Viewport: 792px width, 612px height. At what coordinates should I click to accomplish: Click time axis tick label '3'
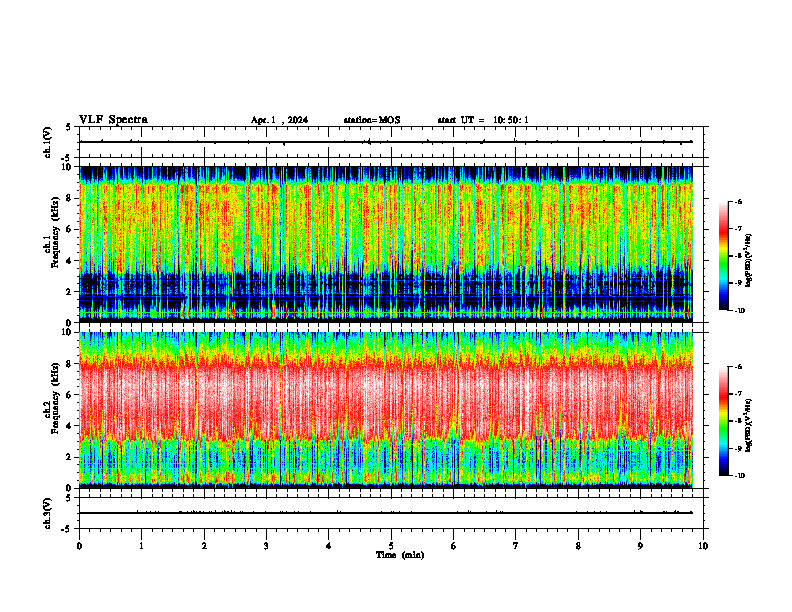[x=266, y=546]
